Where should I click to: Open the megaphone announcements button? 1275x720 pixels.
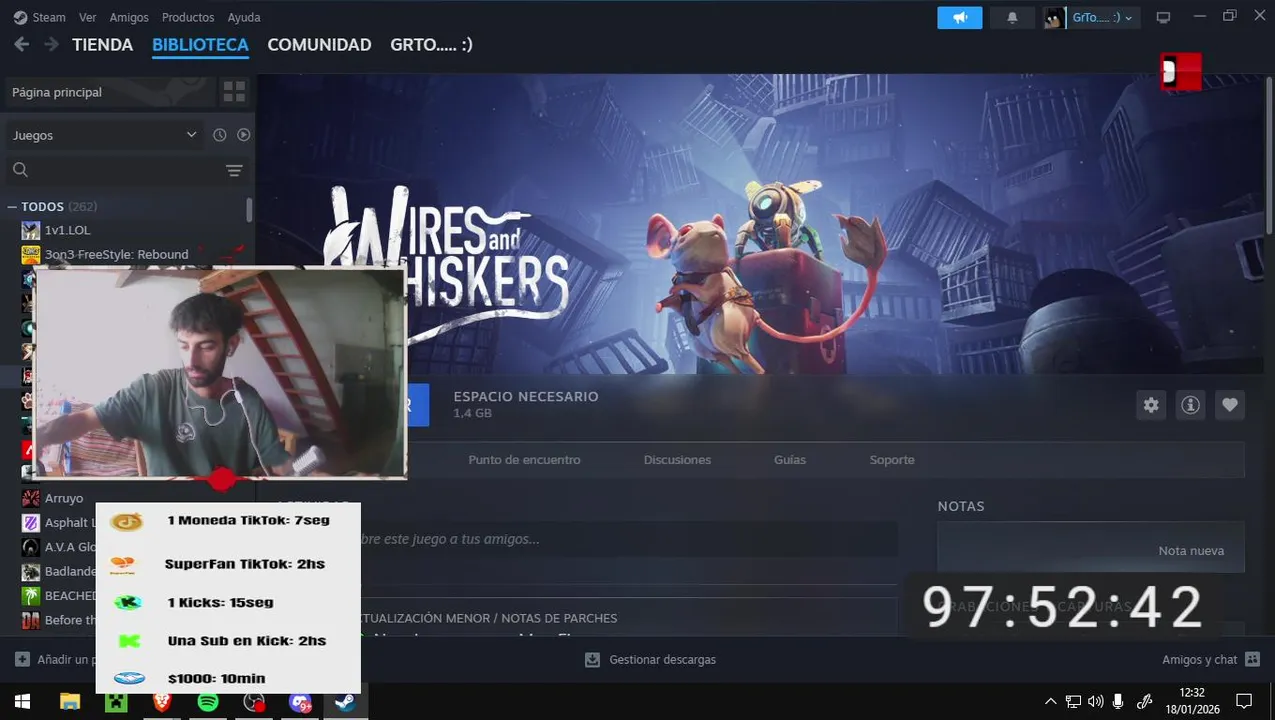click(960, 18)
